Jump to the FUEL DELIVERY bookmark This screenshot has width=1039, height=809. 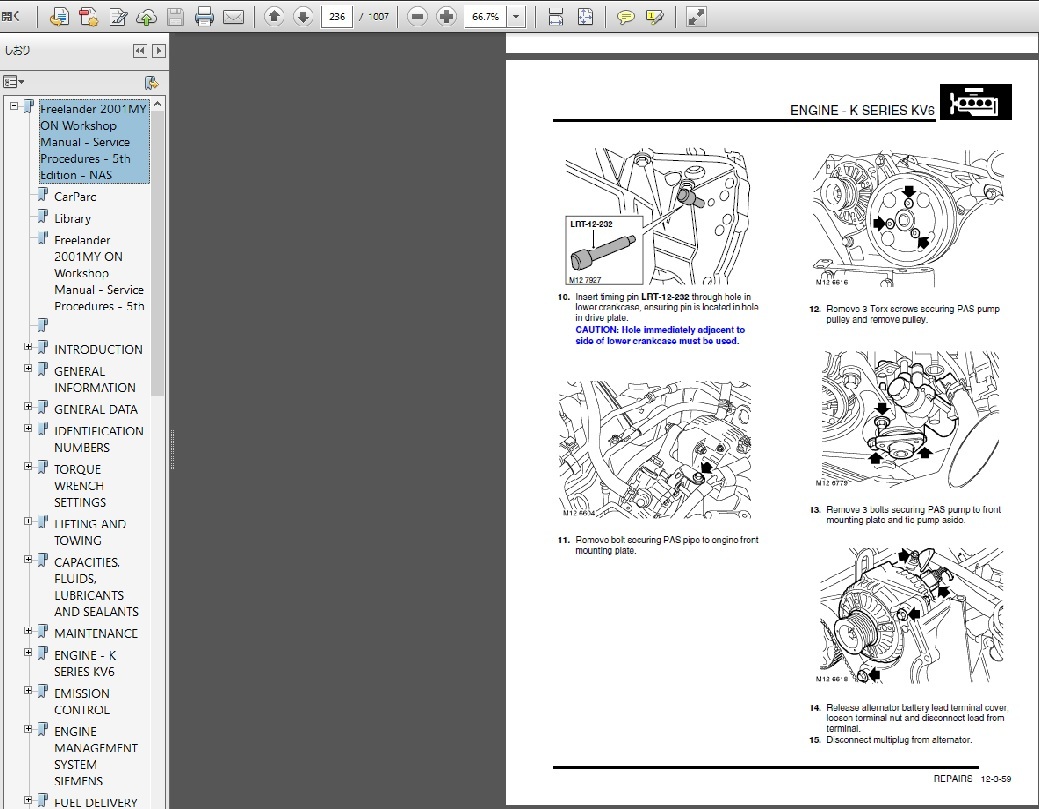(96, 802)
